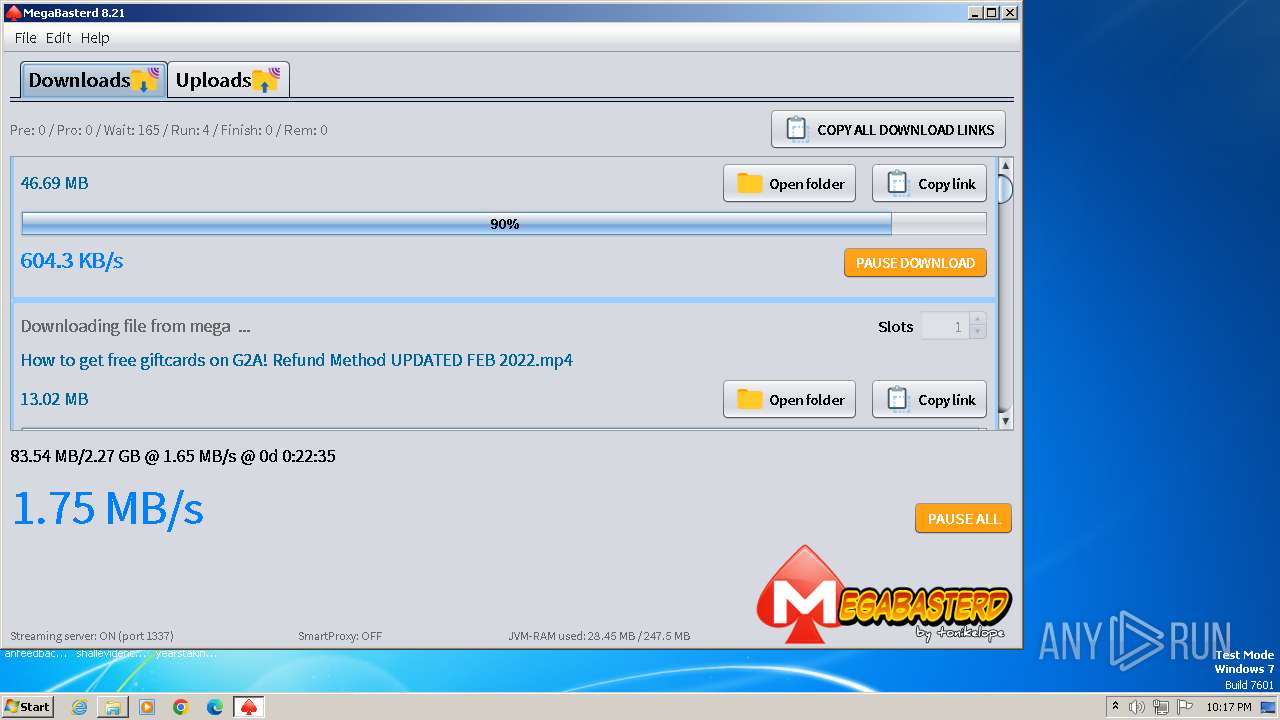Pause the download at 90%
Viewport: 1280px width, 720px height.
[915, 263]
